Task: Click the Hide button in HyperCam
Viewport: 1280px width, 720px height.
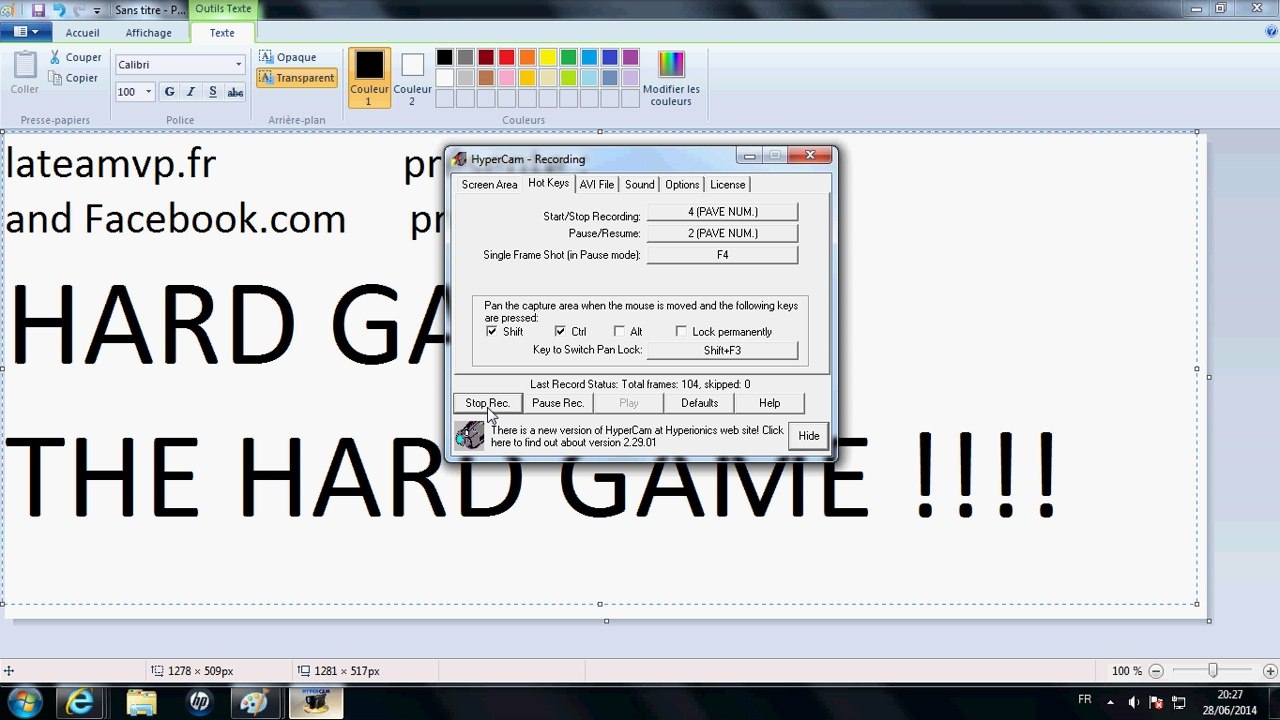Action: click(x=809, y=436)
